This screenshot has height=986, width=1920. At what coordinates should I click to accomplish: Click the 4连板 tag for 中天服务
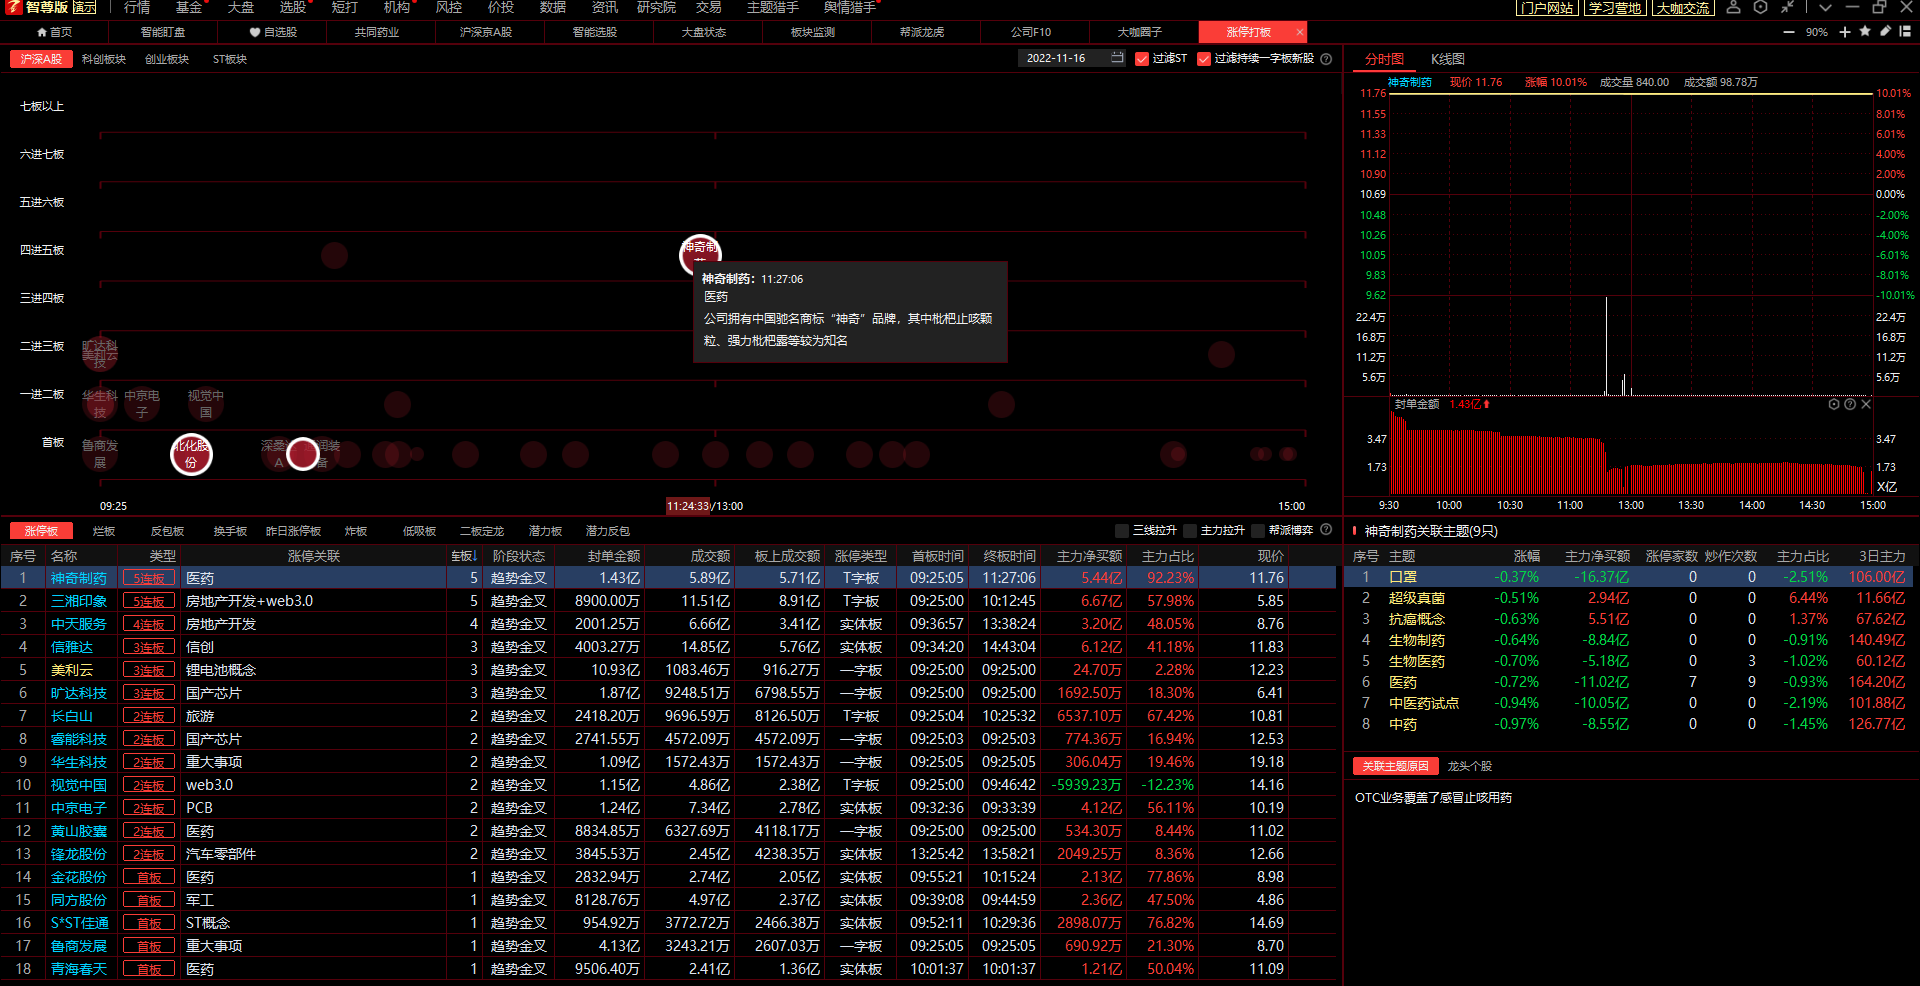(x=149, y=624)
